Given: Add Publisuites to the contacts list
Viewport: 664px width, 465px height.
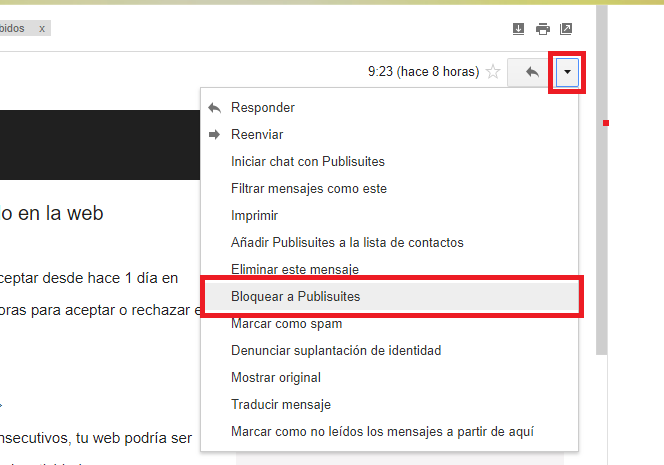Looking at the screenshot, I should pyautogui.click(x=347, y=242).
